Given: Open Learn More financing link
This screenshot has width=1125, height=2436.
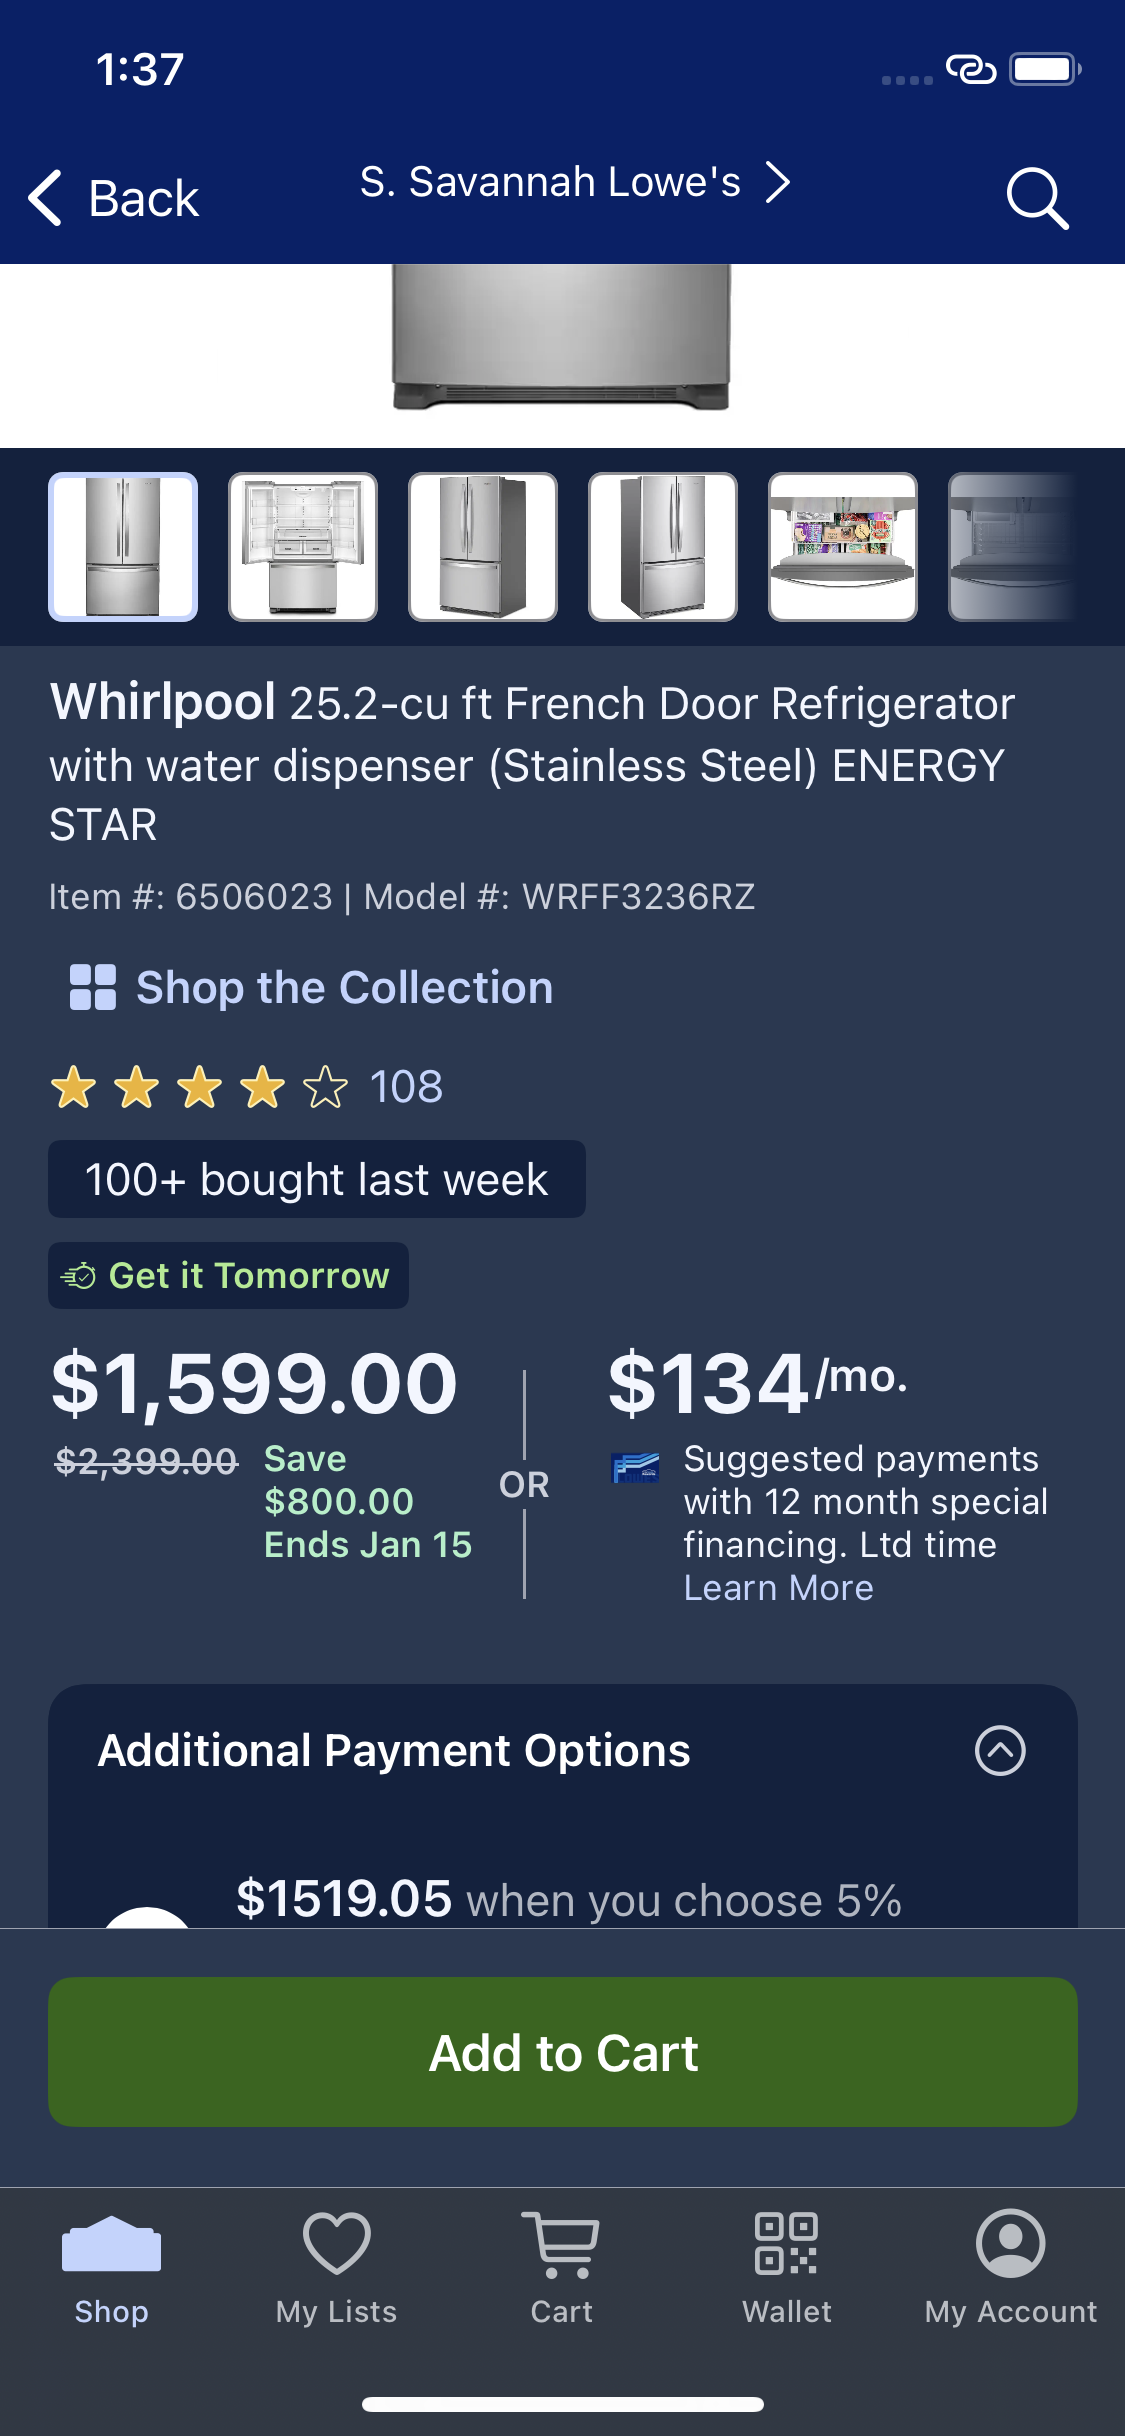Looking at the screenshot, I should tap(778, 1588).
